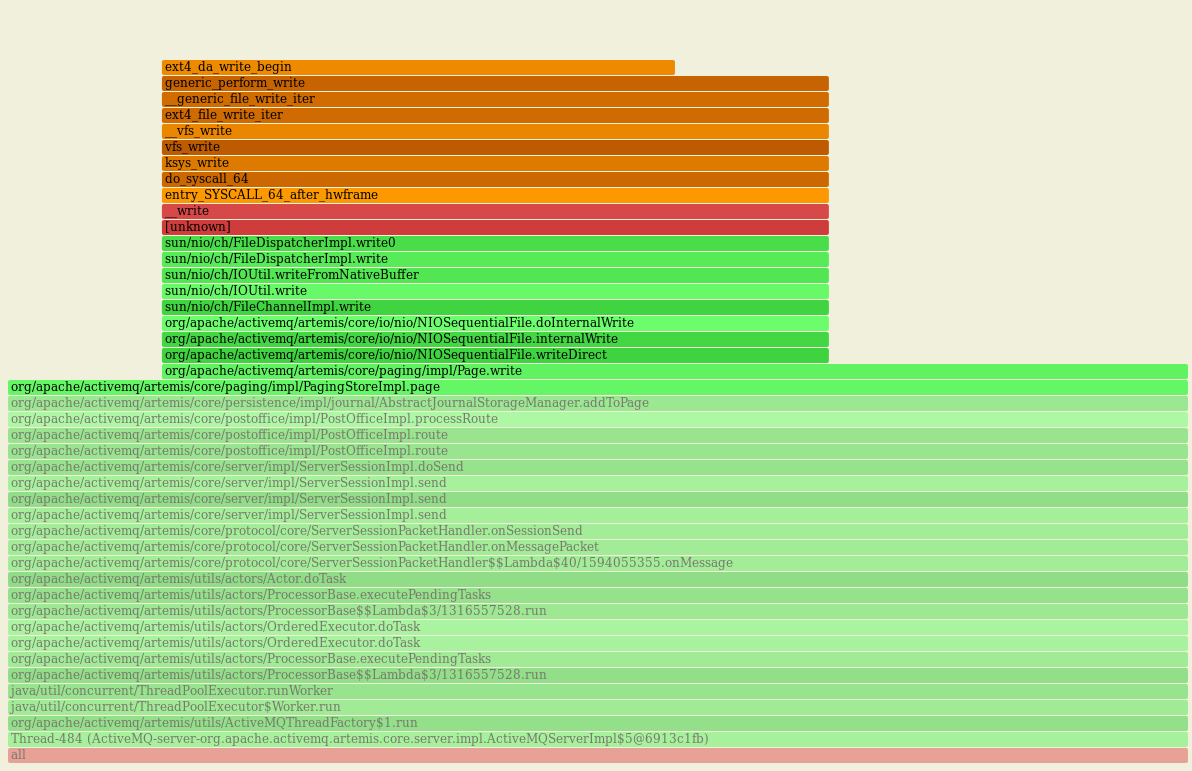
Task: Click the NIOSequentialFile.internalWrite frame
Action: coord(495,339)
